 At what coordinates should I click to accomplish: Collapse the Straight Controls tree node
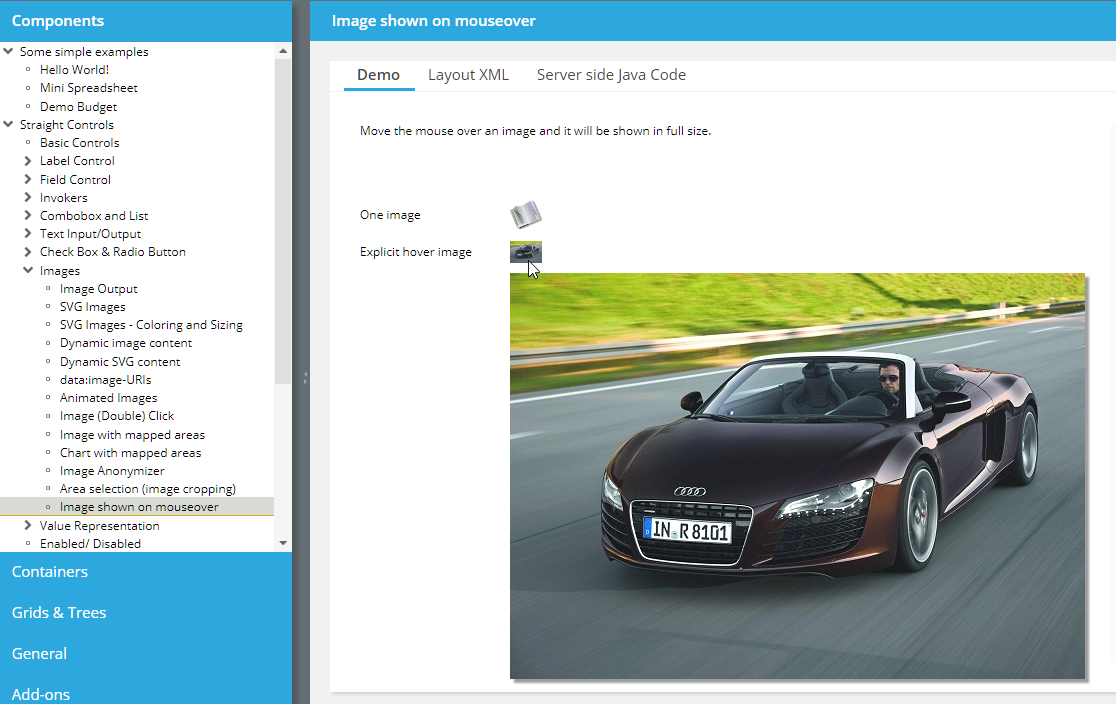point(8,125)
